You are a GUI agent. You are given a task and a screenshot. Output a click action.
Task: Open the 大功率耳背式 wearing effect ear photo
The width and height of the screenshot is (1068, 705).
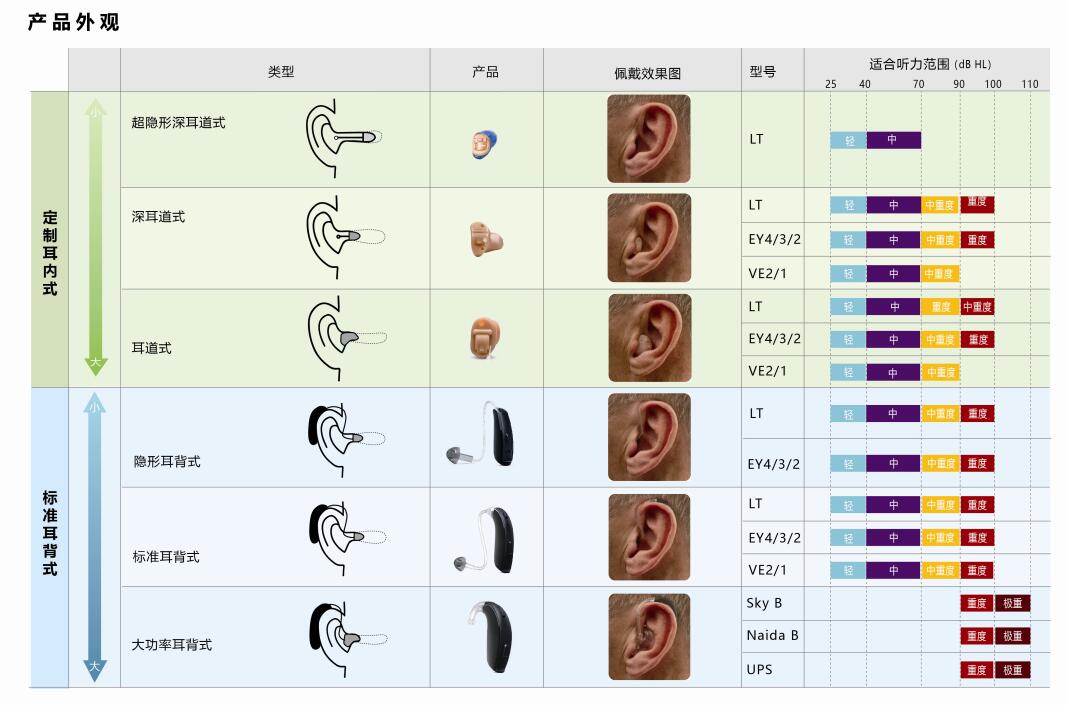click(x=648, y=636)
